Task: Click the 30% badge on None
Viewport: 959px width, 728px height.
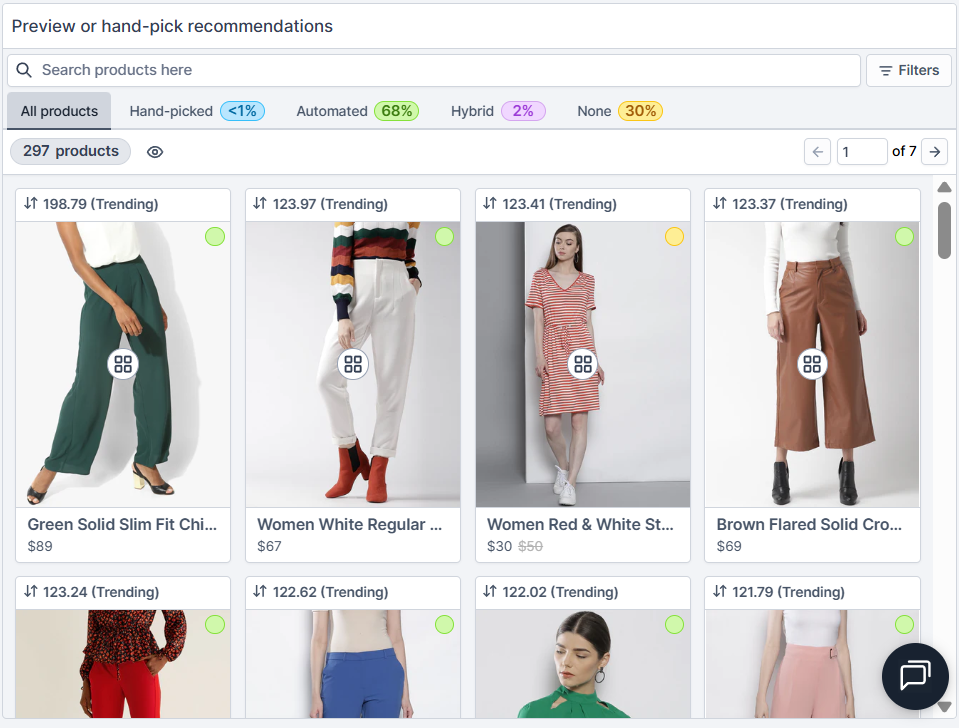Action: 640,111
